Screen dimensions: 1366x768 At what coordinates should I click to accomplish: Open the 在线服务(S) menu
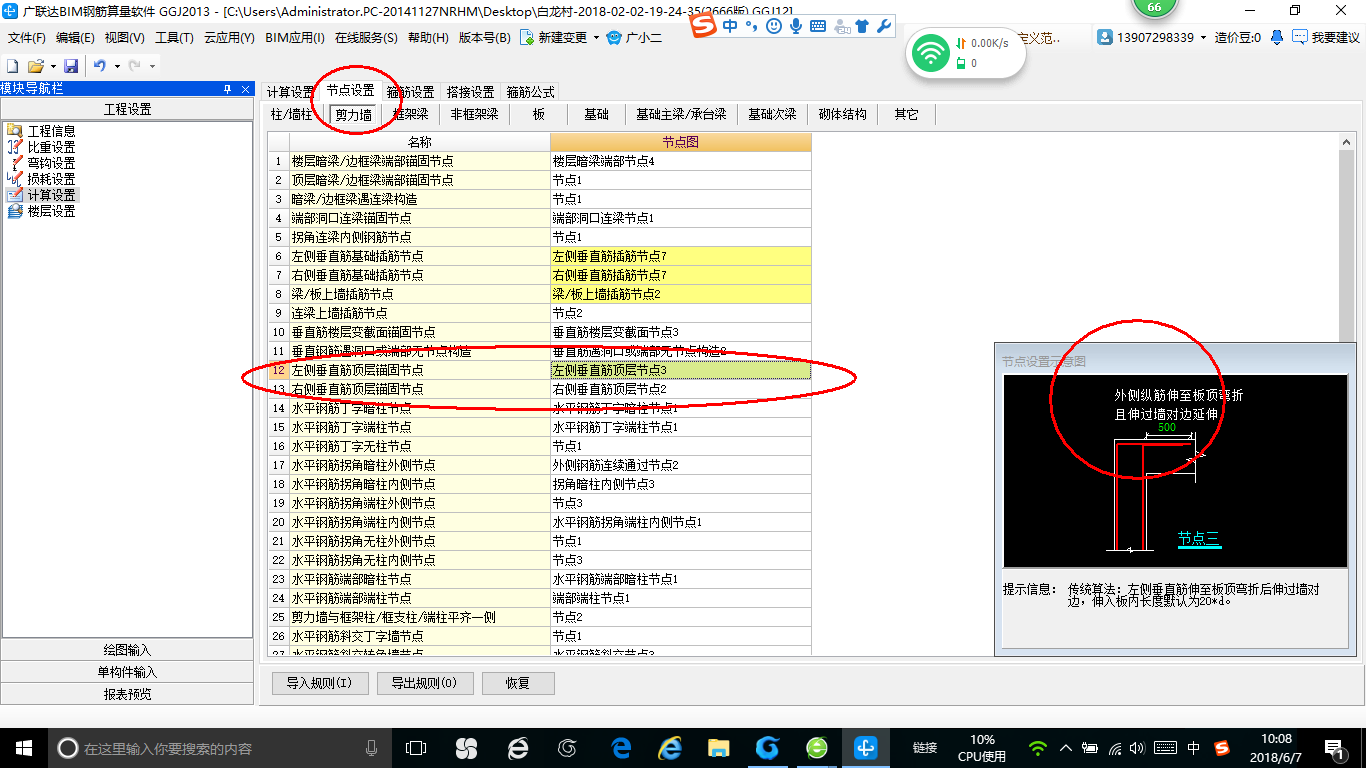(365, 38)
